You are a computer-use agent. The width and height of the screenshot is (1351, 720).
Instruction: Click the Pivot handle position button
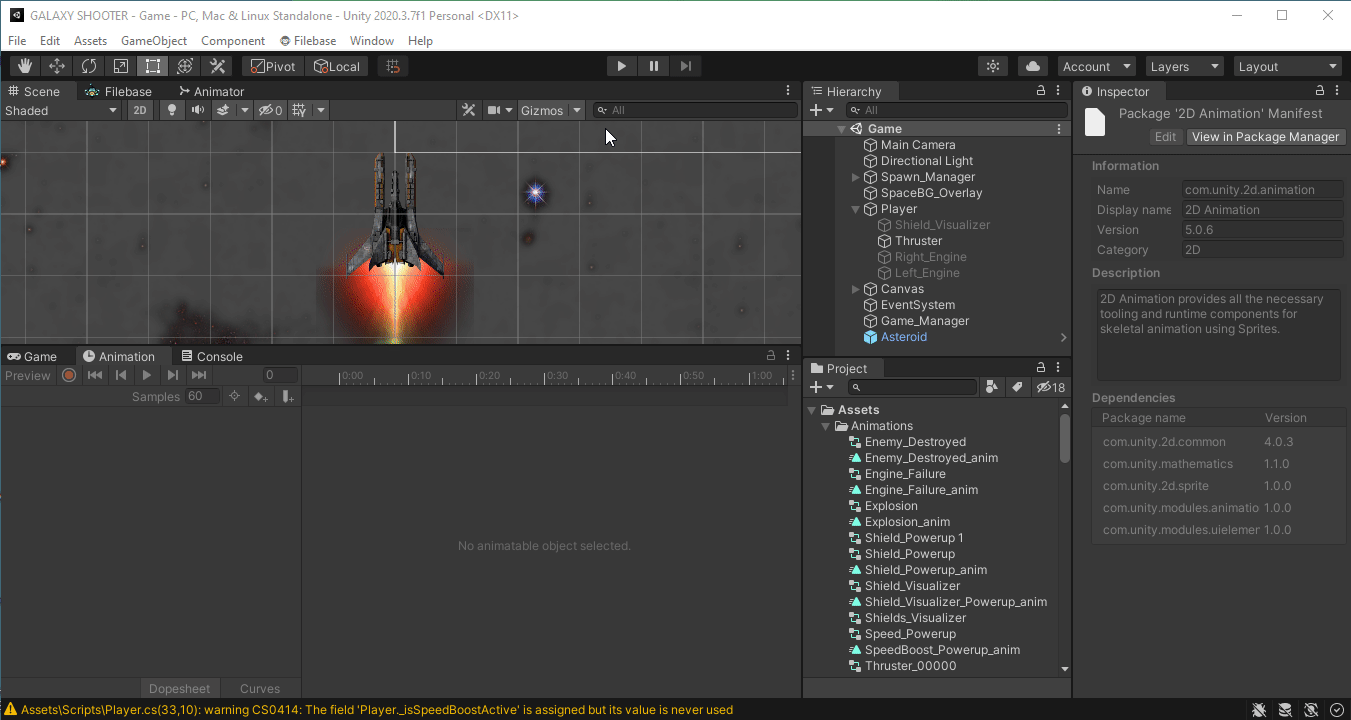(x=274, y=66)
